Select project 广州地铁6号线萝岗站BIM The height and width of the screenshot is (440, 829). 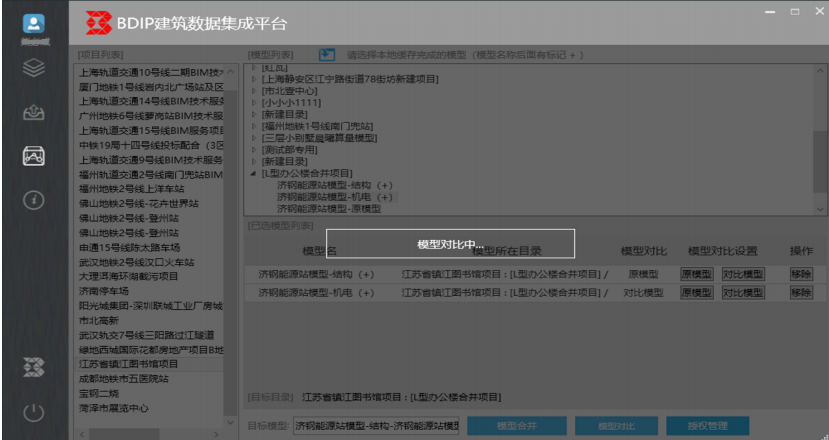coord(149,116)
